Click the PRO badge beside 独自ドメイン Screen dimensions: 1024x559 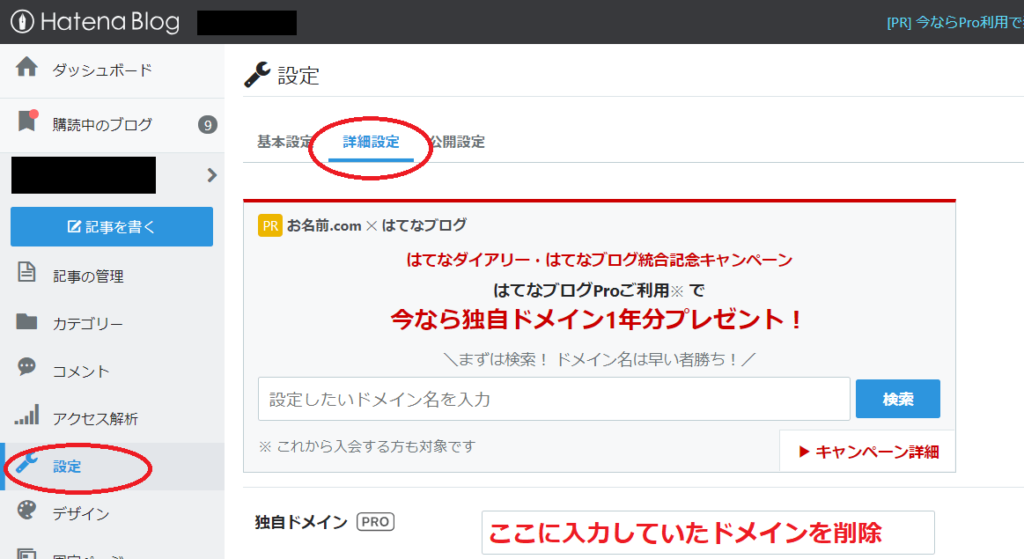tap(376, 522)
